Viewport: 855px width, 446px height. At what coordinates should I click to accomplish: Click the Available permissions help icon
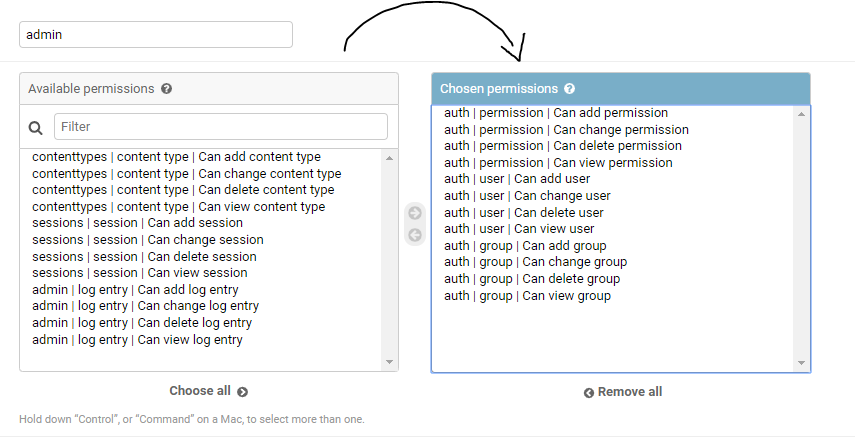coord(166,89)
